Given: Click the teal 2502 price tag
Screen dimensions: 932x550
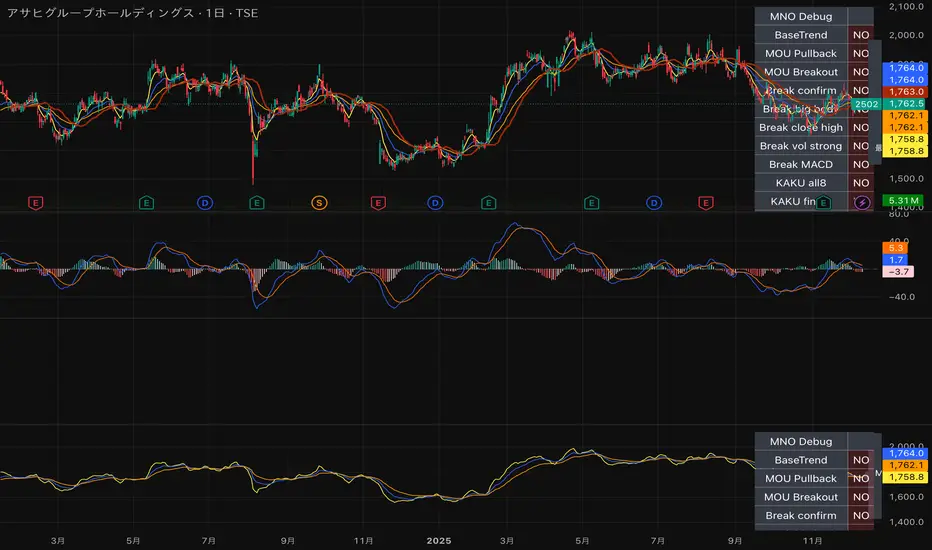Looking at the screenshot, I should click(x=867, y=103).
